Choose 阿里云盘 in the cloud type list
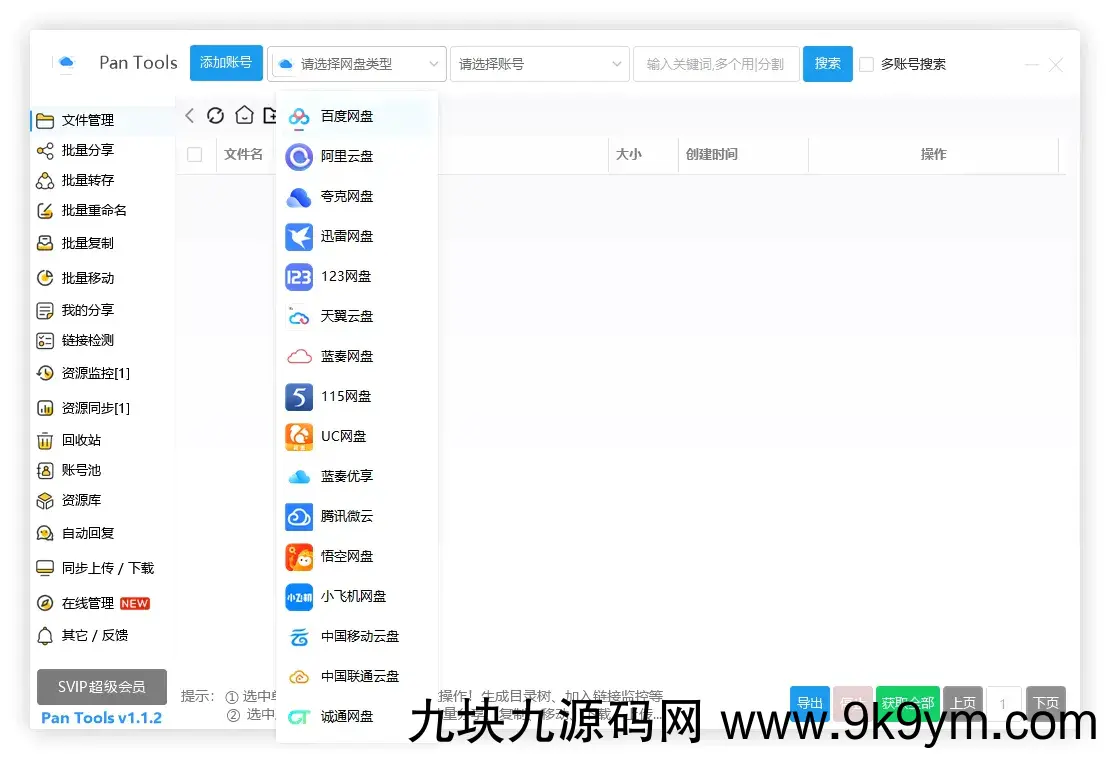 click(346, 157)
